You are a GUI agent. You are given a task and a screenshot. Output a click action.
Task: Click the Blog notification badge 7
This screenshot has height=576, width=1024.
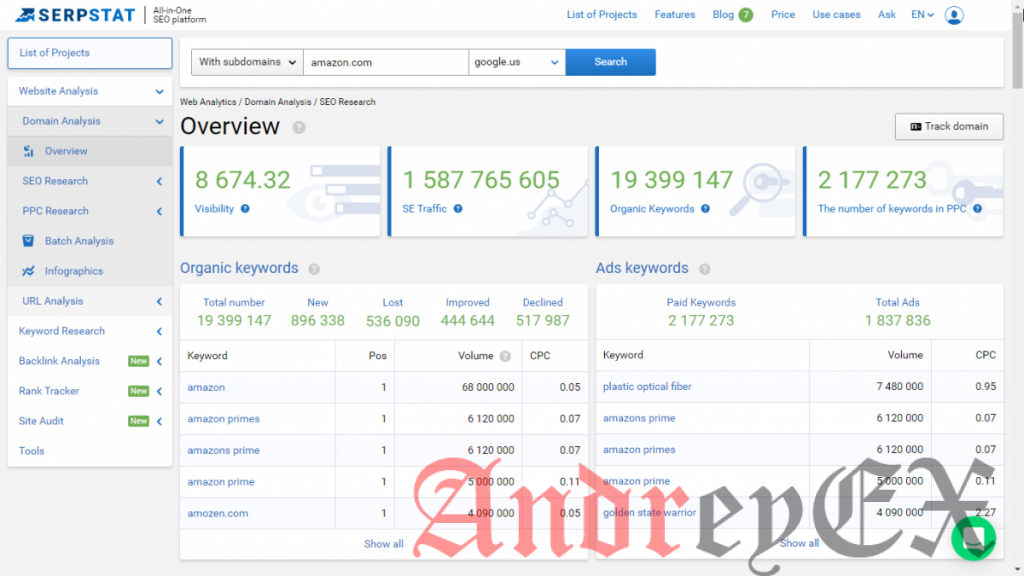point(745,14)
